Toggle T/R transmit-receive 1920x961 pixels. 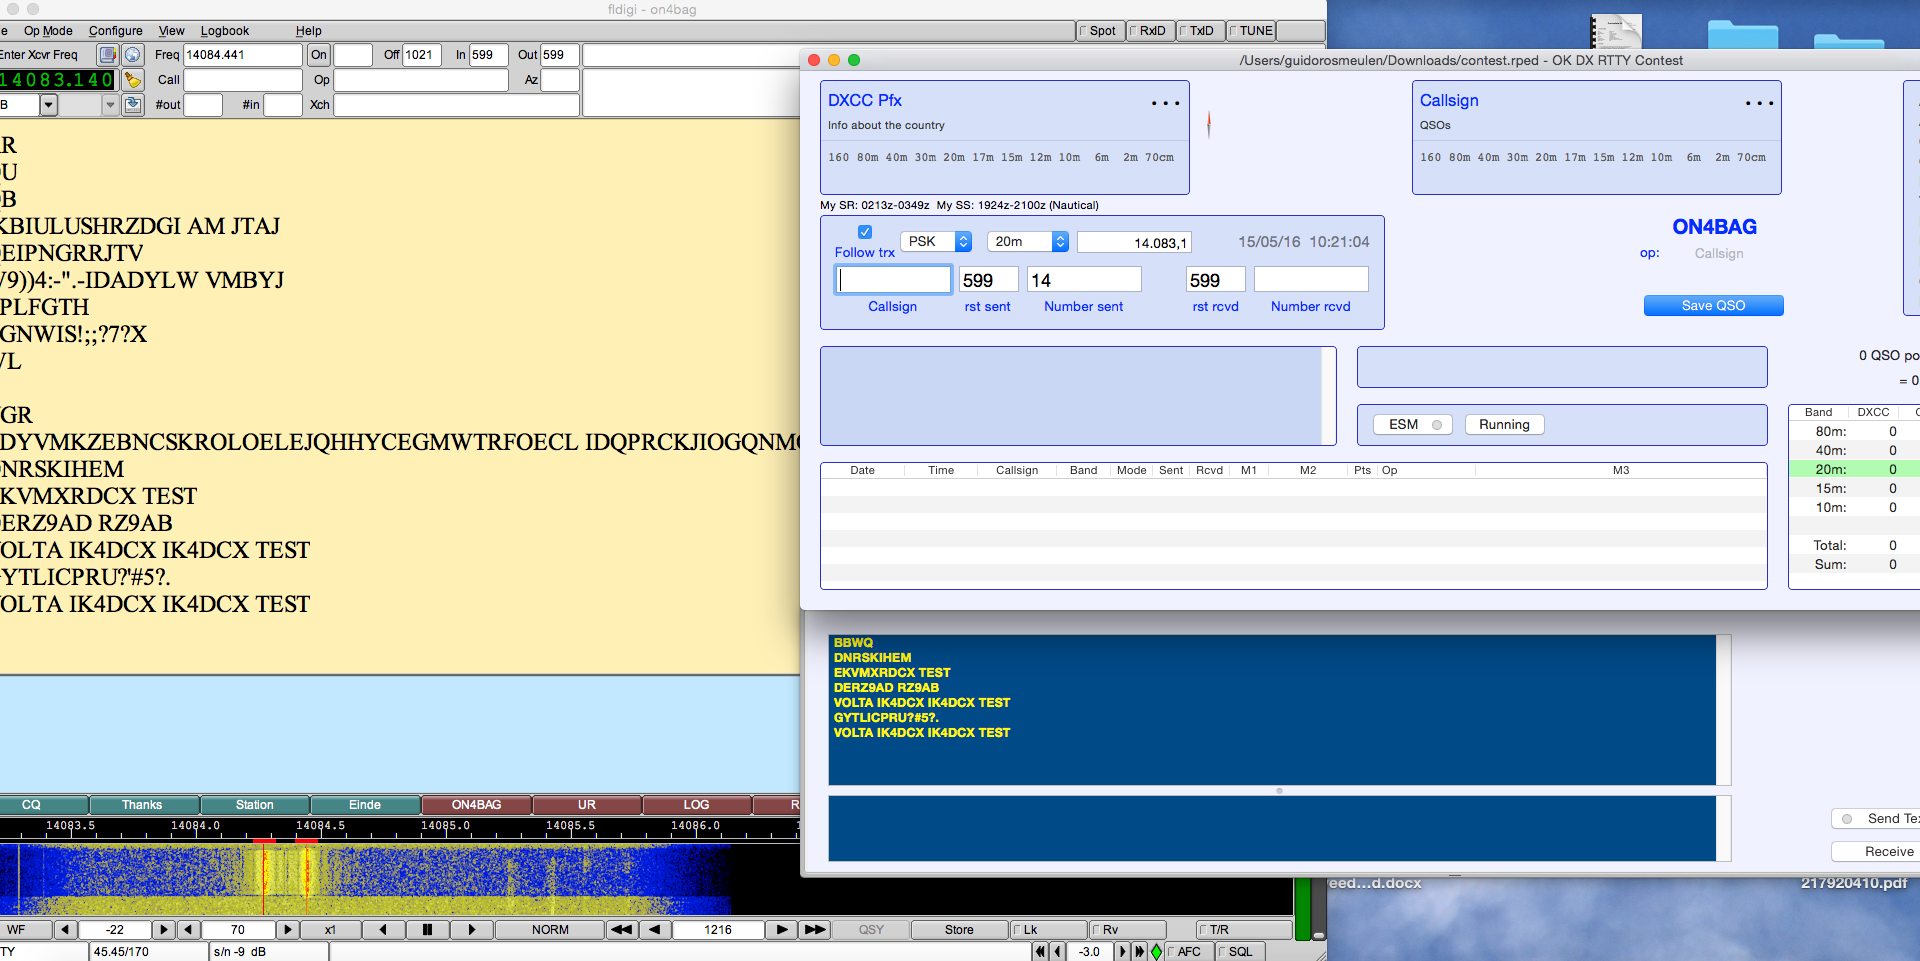pyautogui.click(x=1244, y=929)
